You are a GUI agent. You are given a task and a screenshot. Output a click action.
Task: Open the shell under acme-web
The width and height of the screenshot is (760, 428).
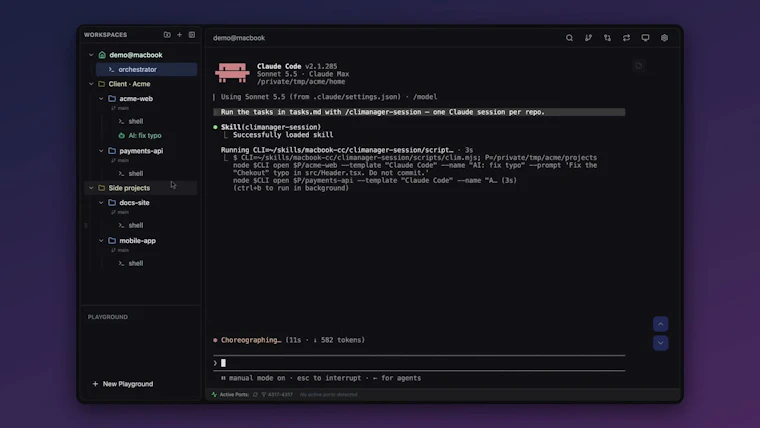tap(136, 121)
